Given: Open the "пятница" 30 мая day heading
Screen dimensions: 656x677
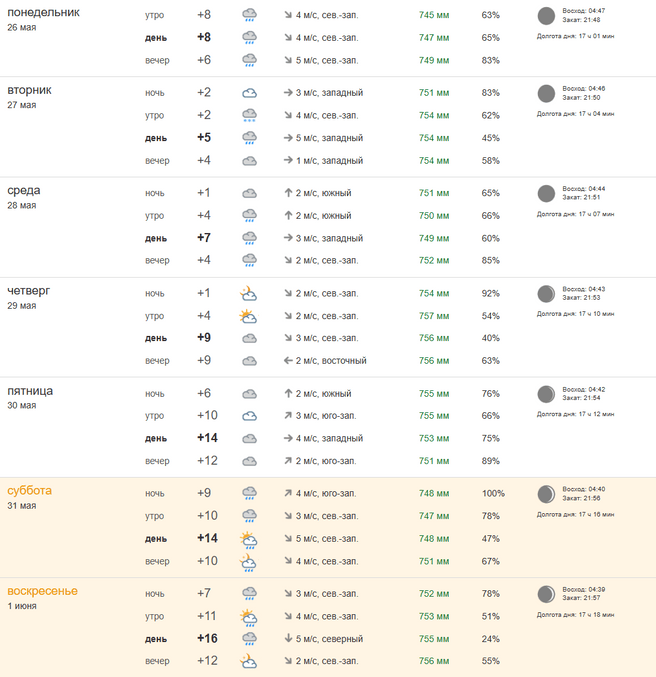Looking at the screenshot, I should tap(30, 391).
